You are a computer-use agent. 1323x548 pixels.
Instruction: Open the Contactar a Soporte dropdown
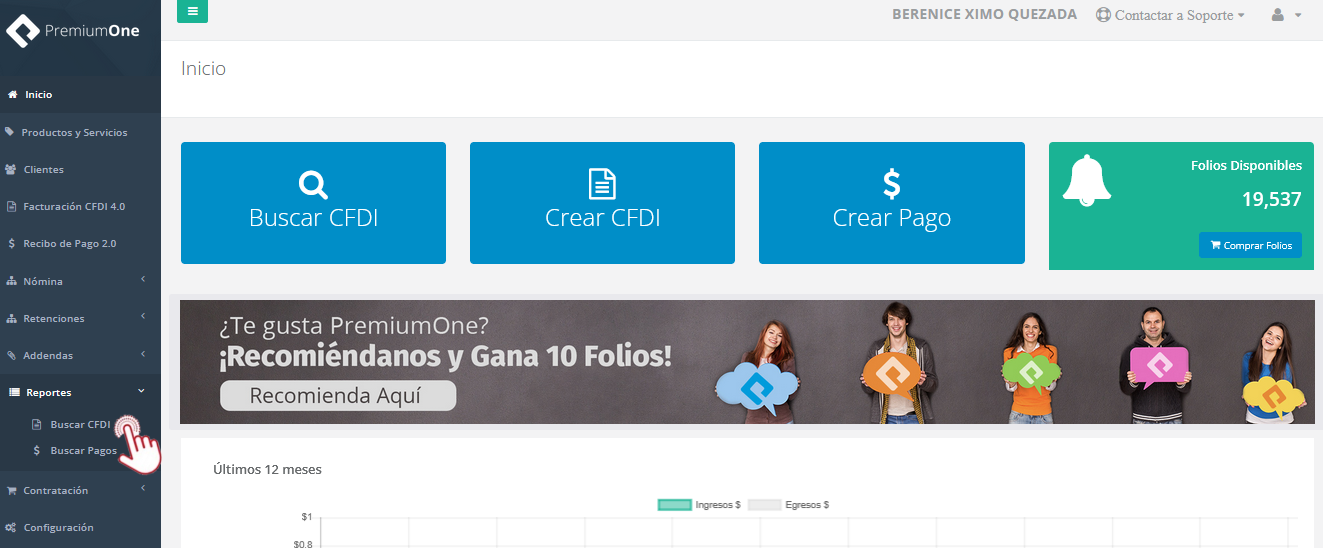point(1171,15)
